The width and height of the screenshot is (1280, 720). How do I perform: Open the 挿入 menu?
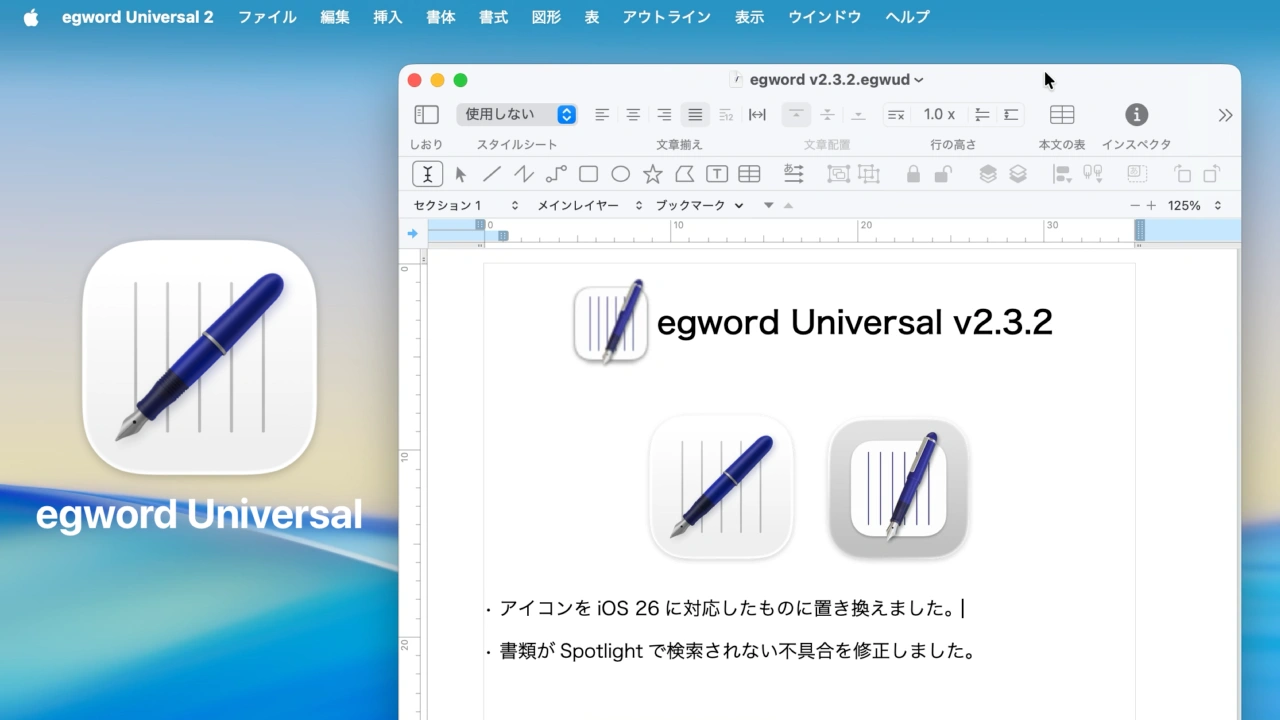388,17
